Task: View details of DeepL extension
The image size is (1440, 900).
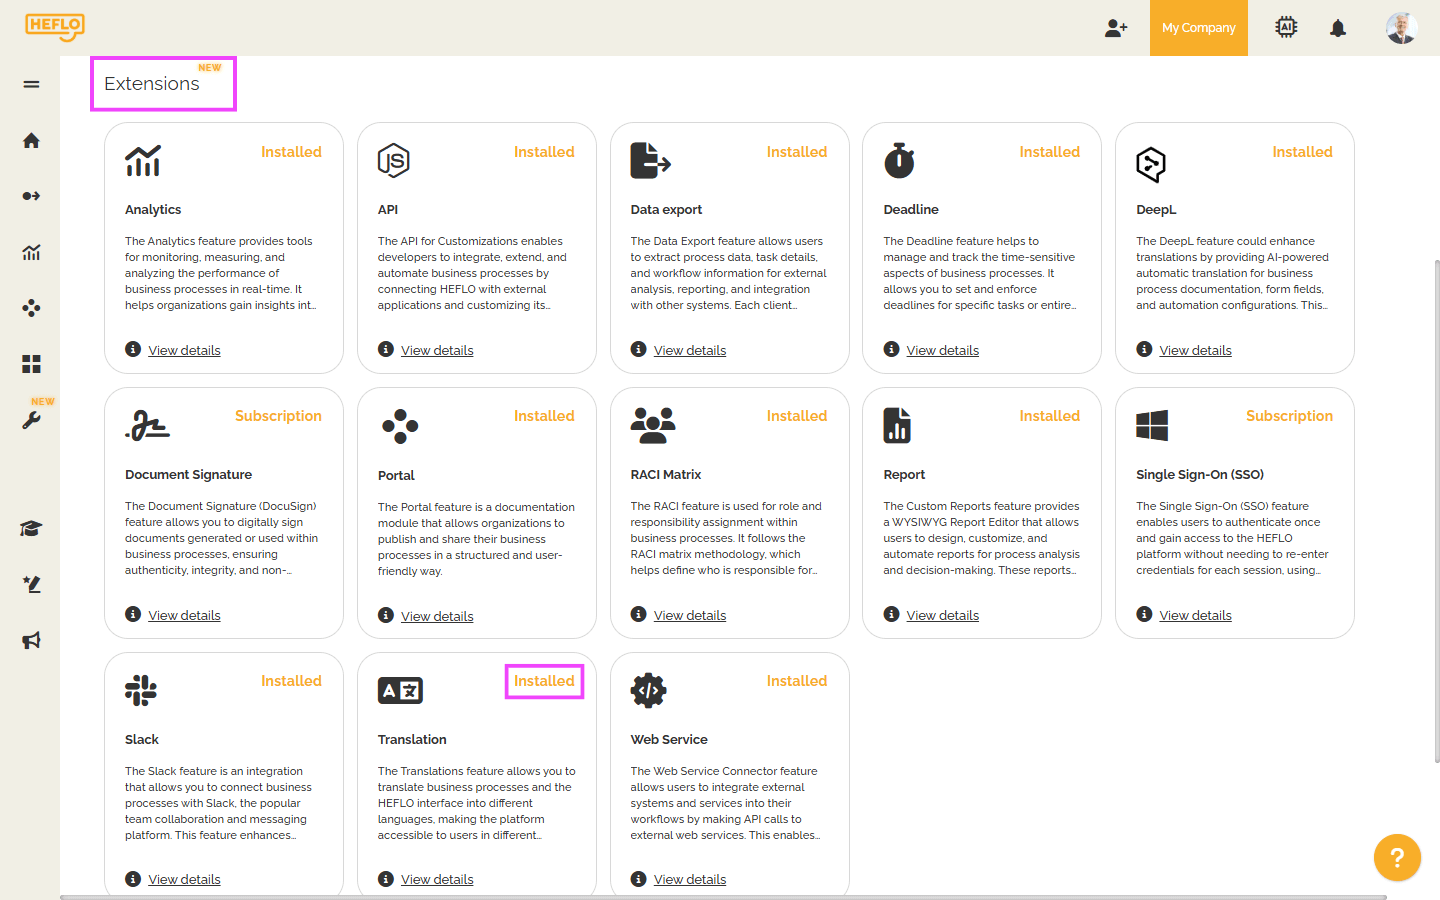Action: click(1195, 350)
